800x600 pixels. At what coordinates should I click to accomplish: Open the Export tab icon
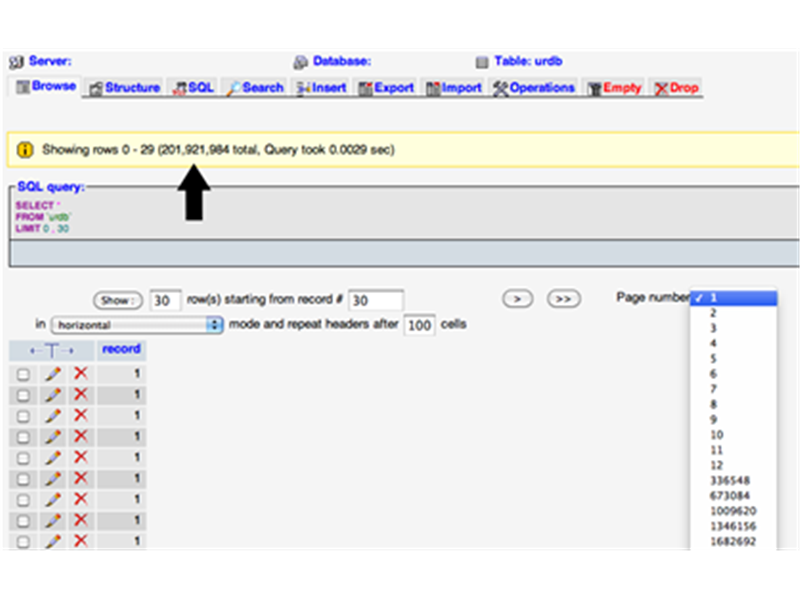[368, 88]
